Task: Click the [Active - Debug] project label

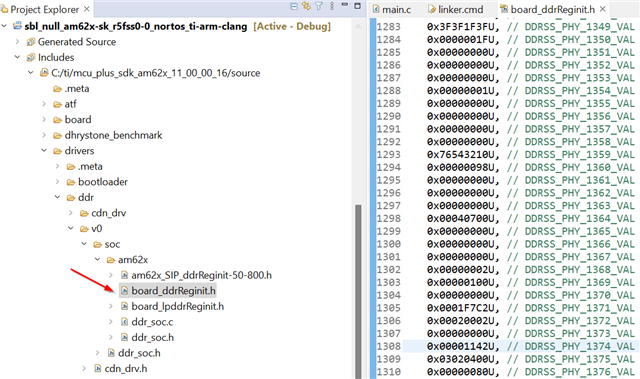Action: pos(292,26)
